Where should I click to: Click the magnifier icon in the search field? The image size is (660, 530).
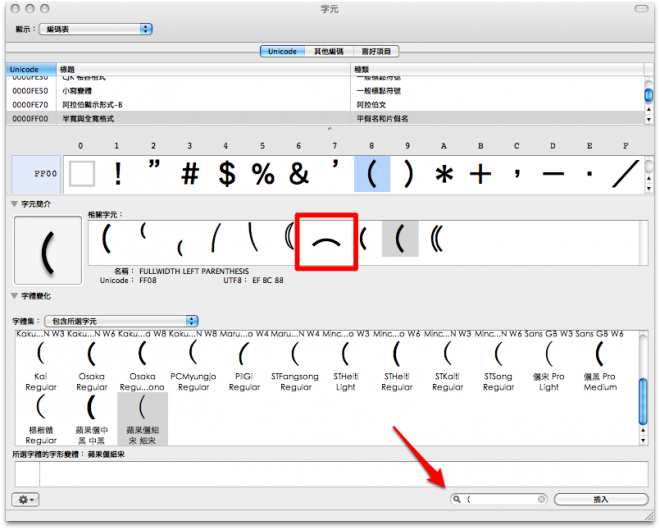click(457, 498)
